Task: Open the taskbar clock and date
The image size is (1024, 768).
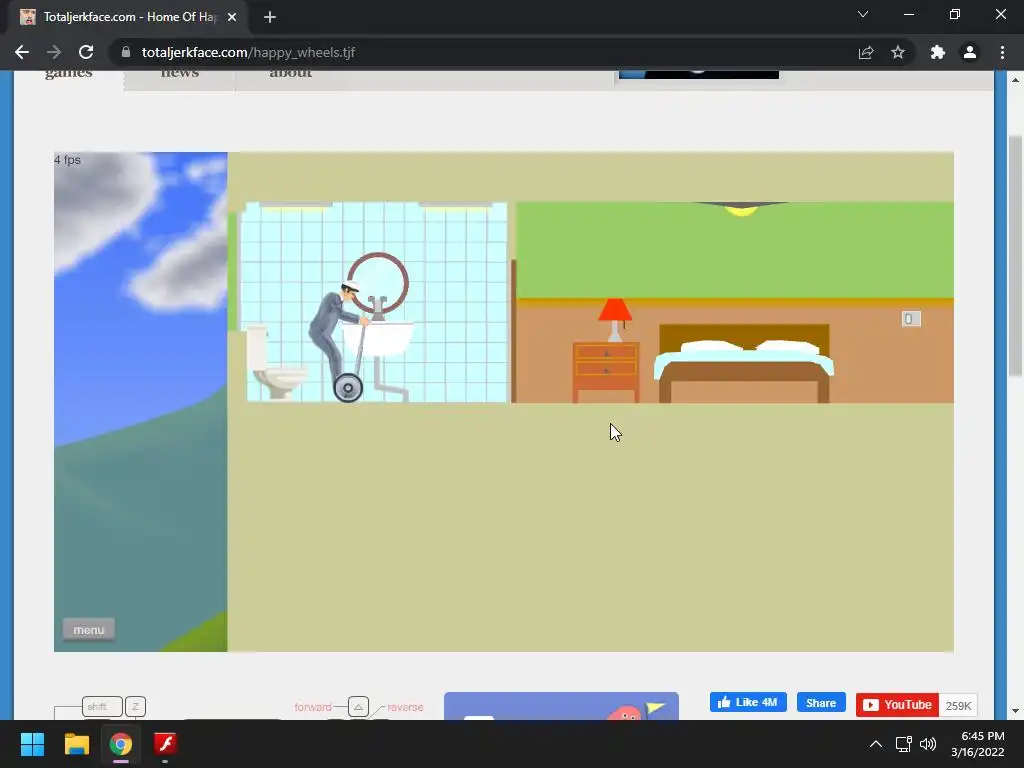Action: point(978,744)
